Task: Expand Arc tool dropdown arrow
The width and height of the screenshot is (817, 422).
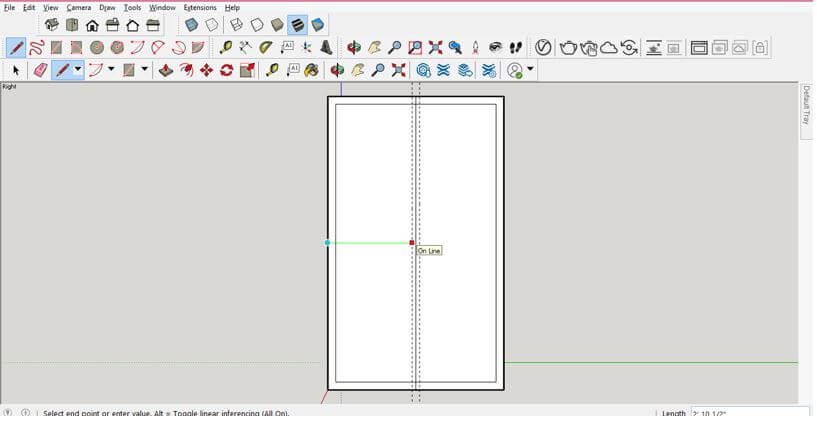Action: [110, 69]
